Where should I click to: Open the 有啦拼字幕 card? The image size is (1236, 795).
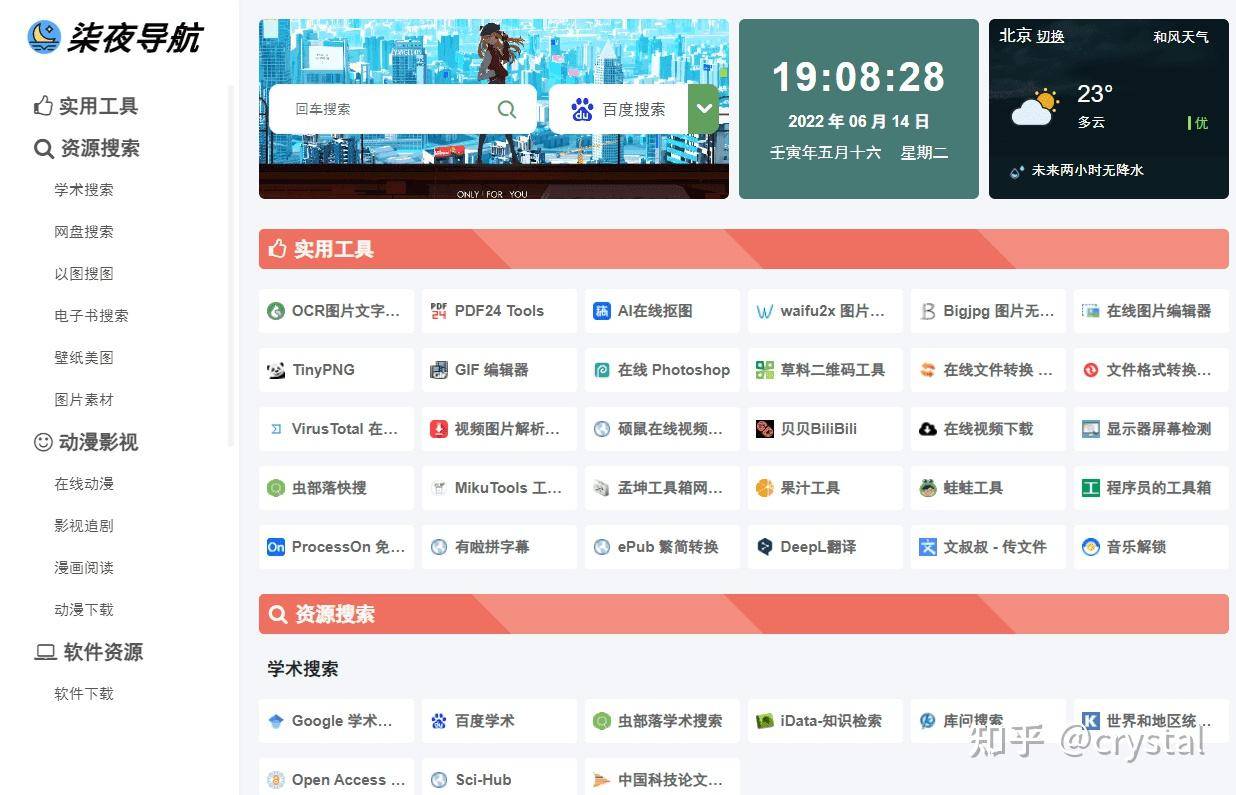coord(499,547)
